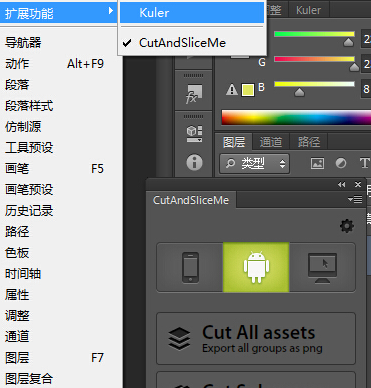
Task: Open 仿制源 panel from the menu
Action: [x=60, y=127]
